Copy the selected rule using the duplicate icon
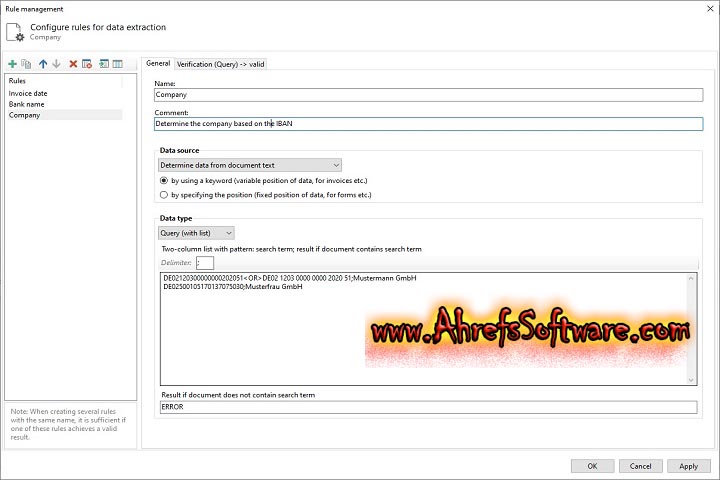Viewport: 720px width, 480px height. pyautogui.click(x=26, y=64)
